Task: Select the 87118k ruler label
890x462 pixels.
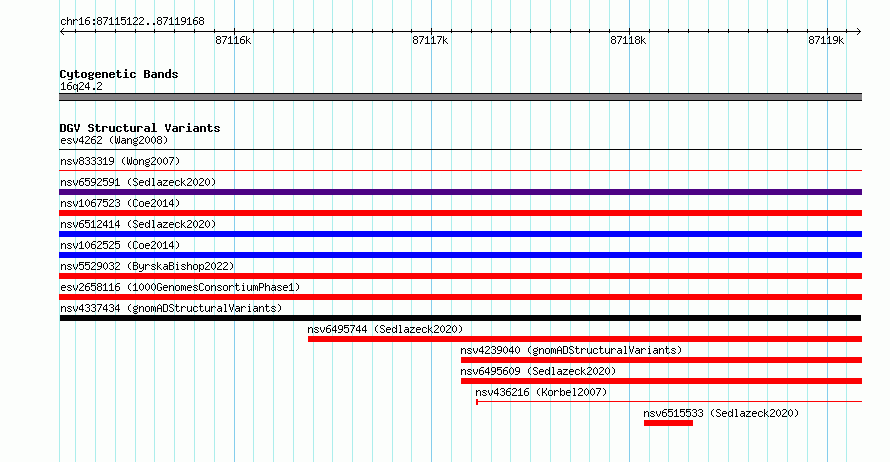Action: tap(628, 40)
